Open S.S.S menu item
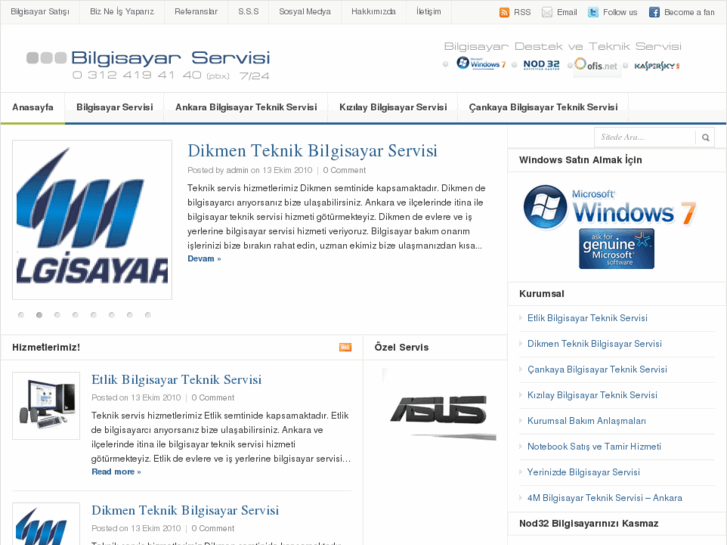The image size is (727, 545). (249, 12)
